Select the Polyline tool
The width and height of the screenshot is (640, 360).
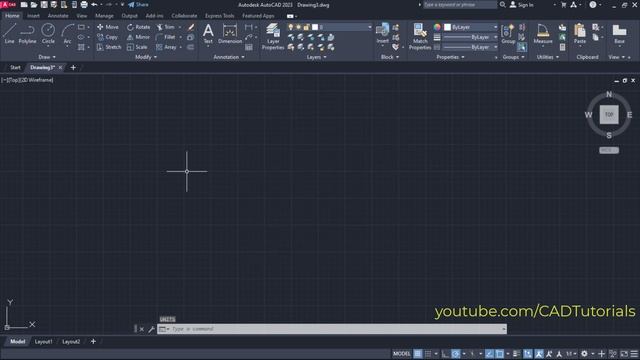click(27, 33)
